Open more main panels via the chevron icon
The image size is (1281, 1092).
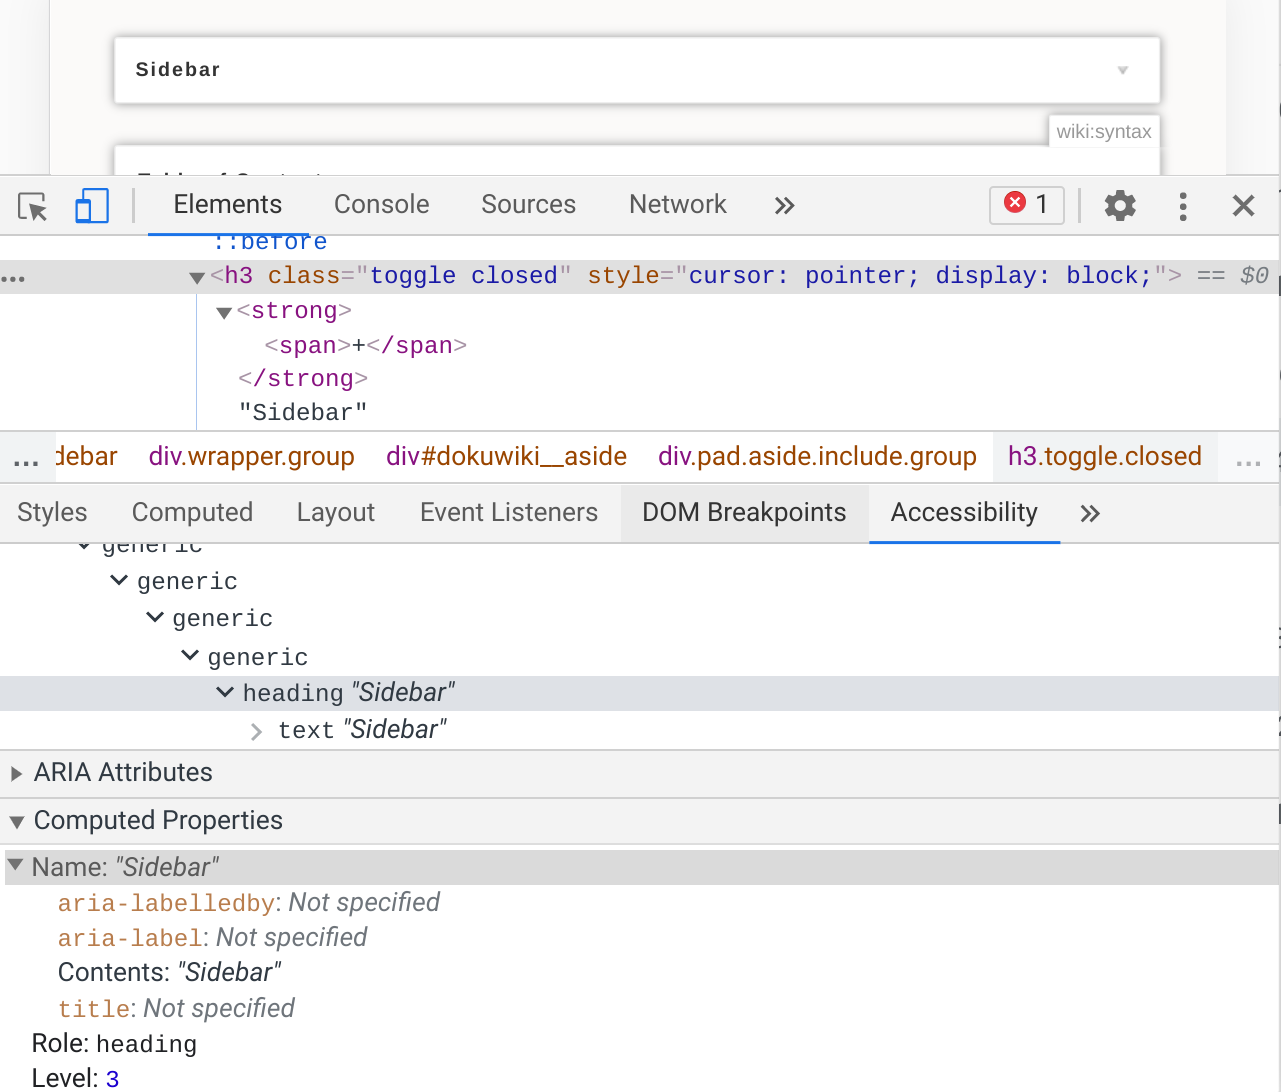point(784,205)
